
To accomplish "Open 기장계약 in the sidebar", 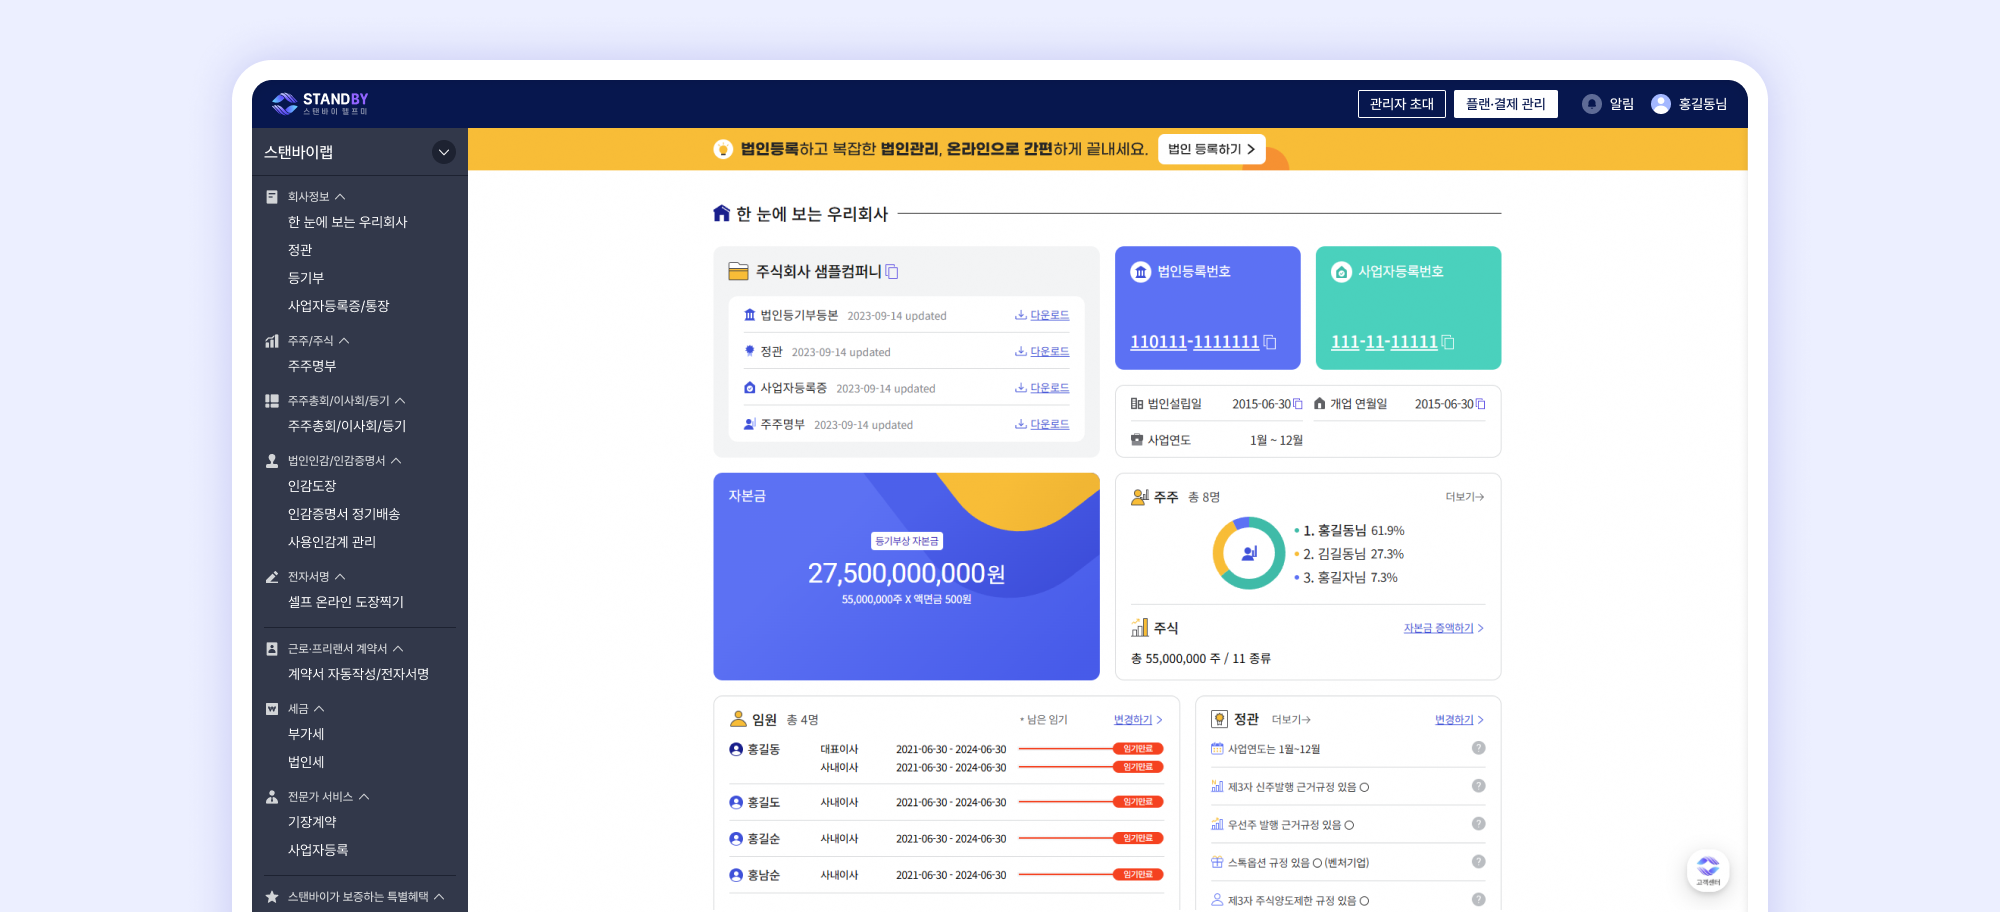I will [x=312, y=822].
